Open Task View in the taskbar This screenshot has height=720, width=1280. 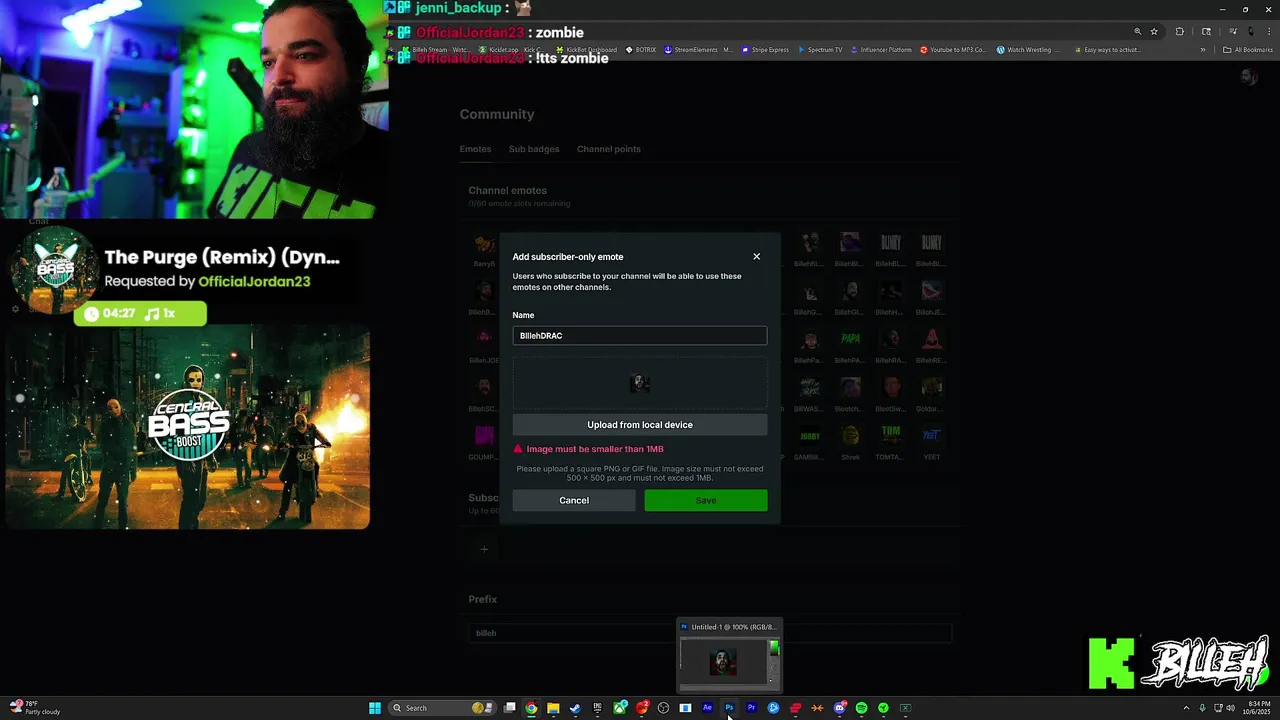click(x=509, y=708)
